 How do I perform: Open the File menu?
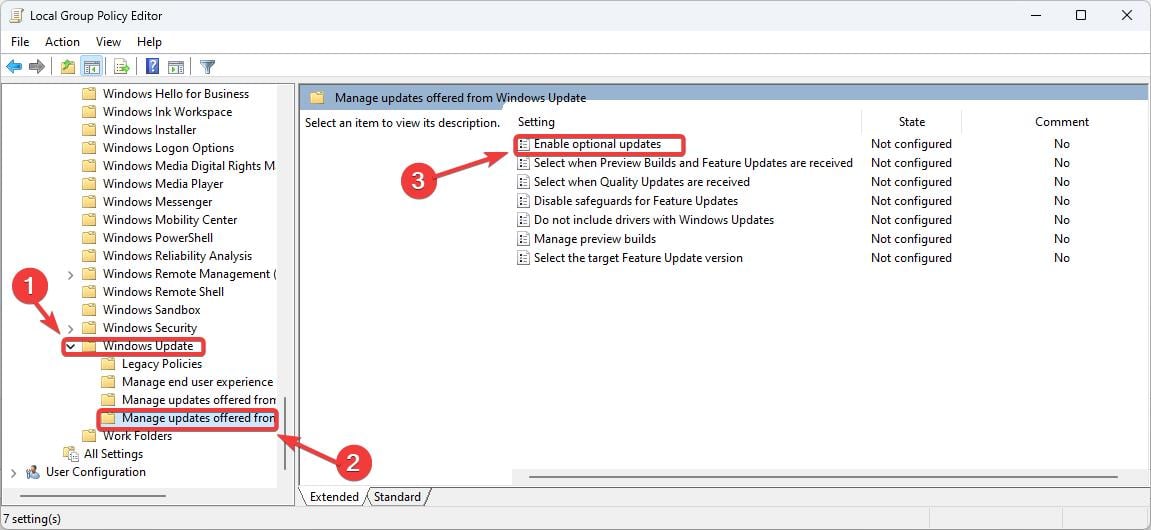(x=20, y=42)
